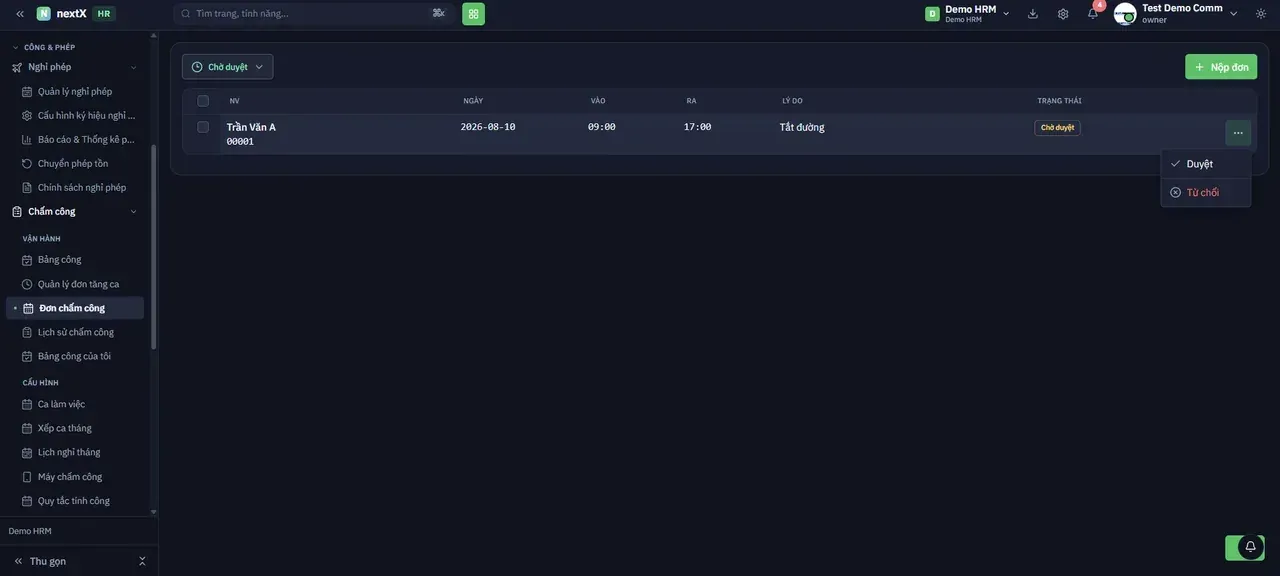Click the Tắt đường reason cell
Screen dimensions: 1280x576
[802, 127]
